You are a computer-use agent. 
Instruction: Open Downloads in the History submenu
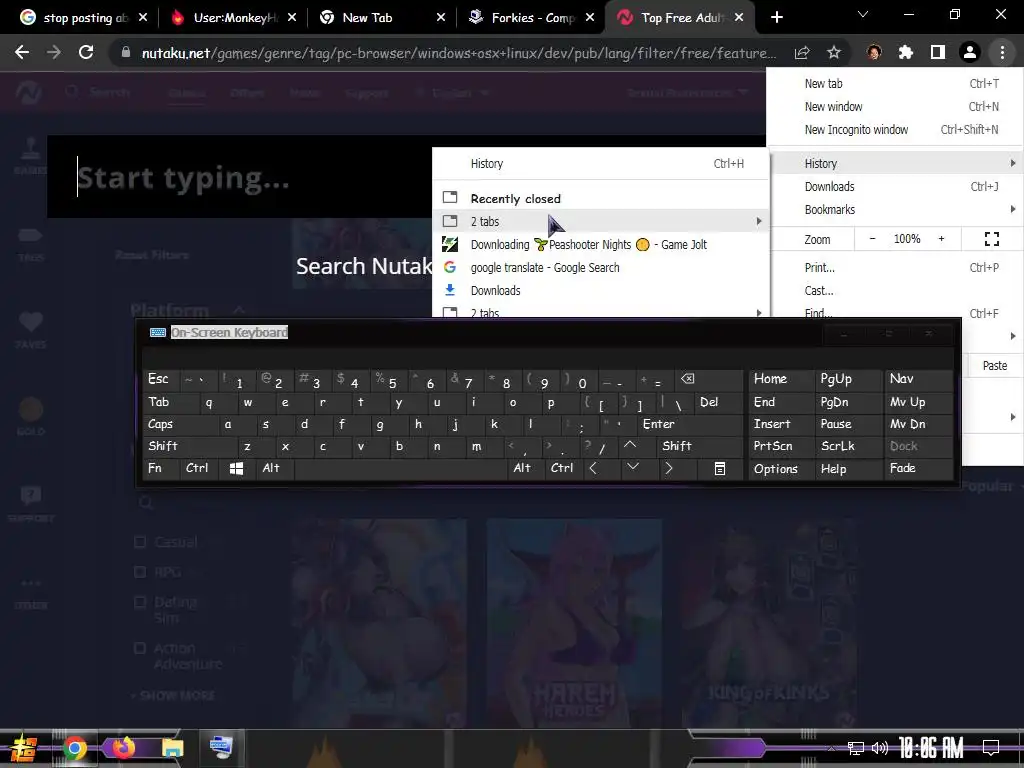click(601, 291)
